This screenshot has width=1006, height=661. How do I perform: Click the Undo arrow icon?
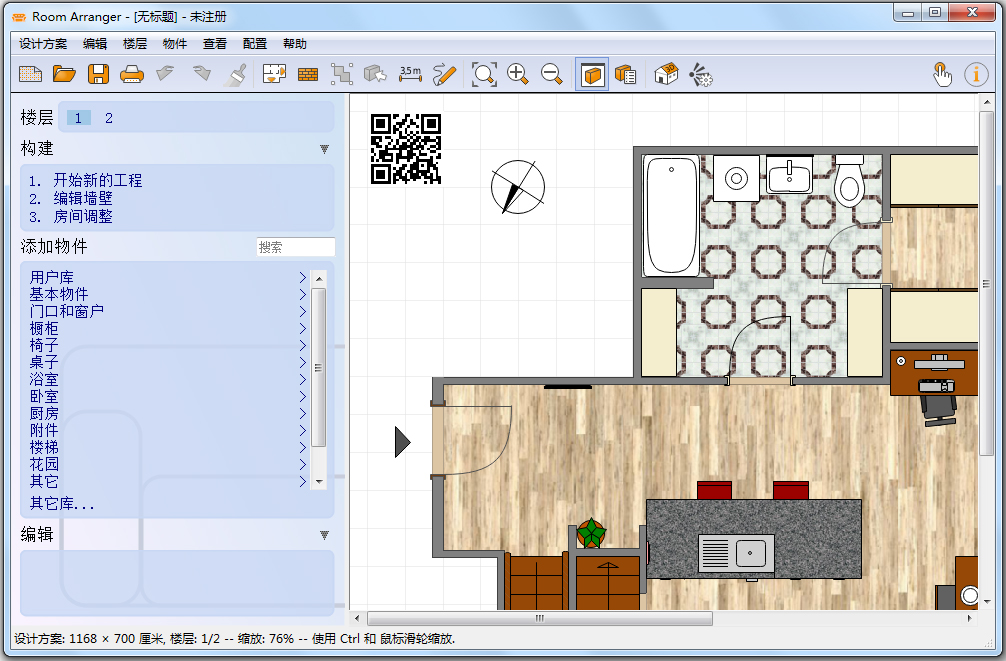166,74
